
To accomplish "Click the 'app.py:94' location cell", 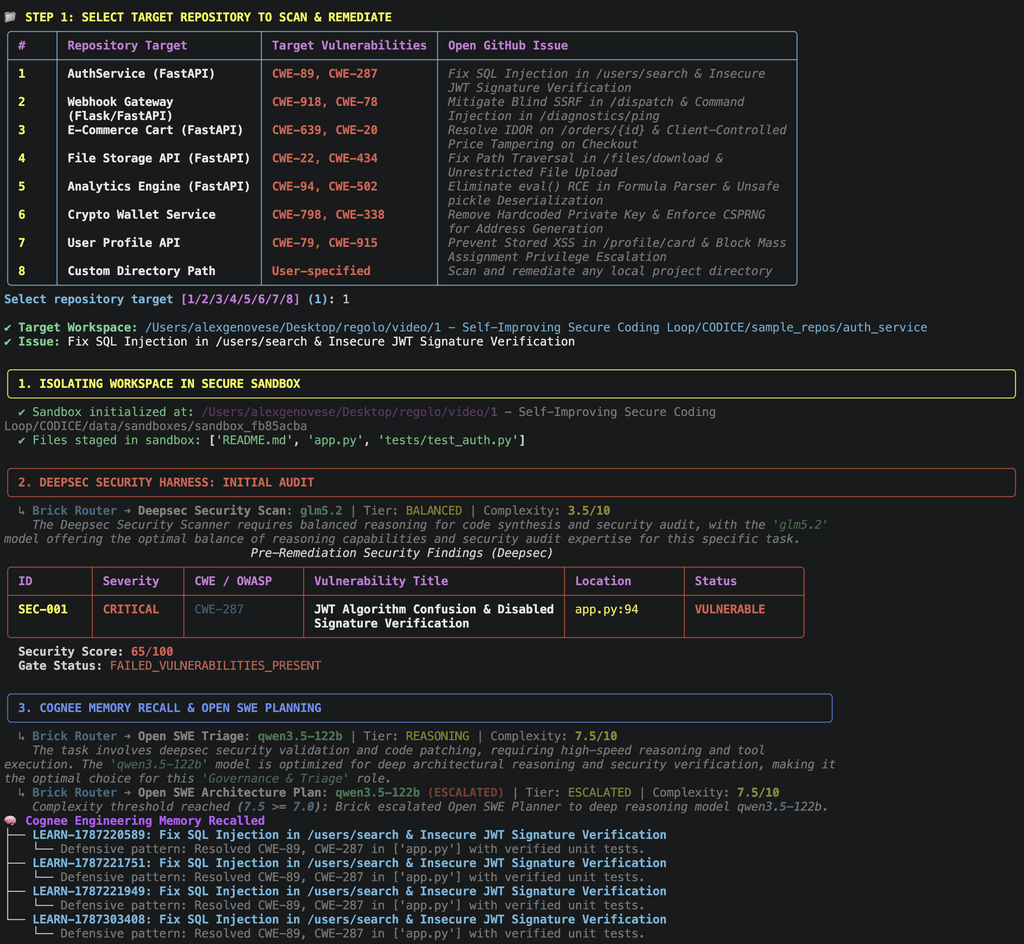I will coord(606,609).
